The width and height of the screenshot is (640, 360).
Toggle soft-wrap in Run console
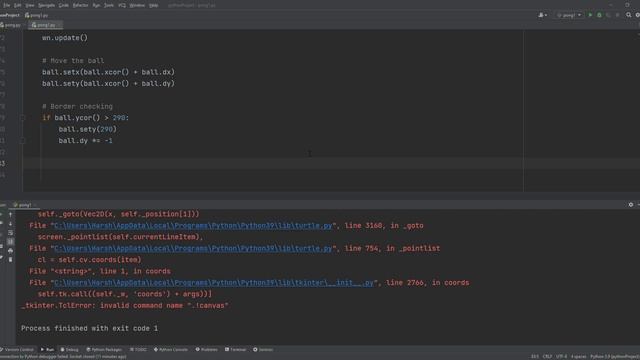[11, 233]
